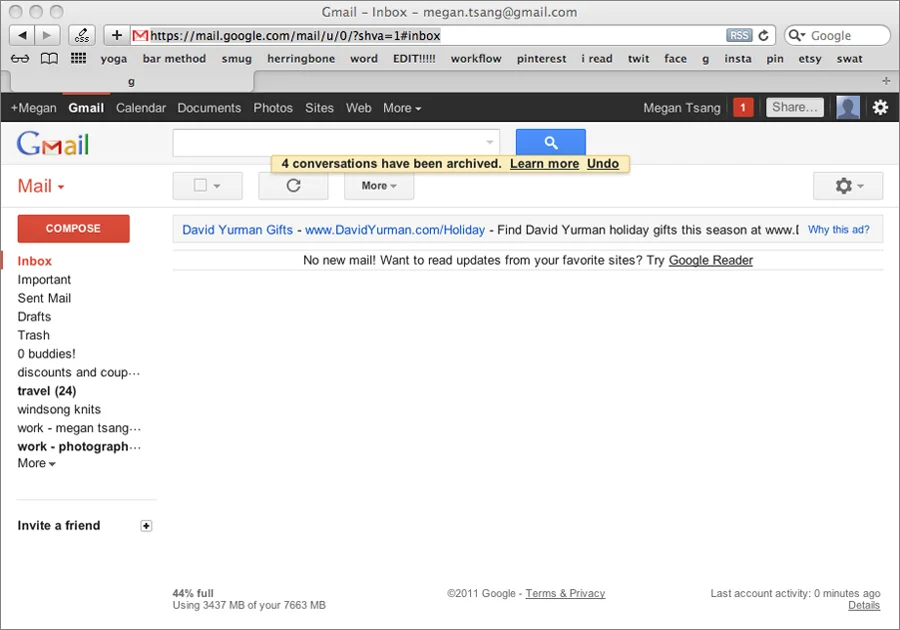Click the RSS badge in address bar

pos(739,36)
